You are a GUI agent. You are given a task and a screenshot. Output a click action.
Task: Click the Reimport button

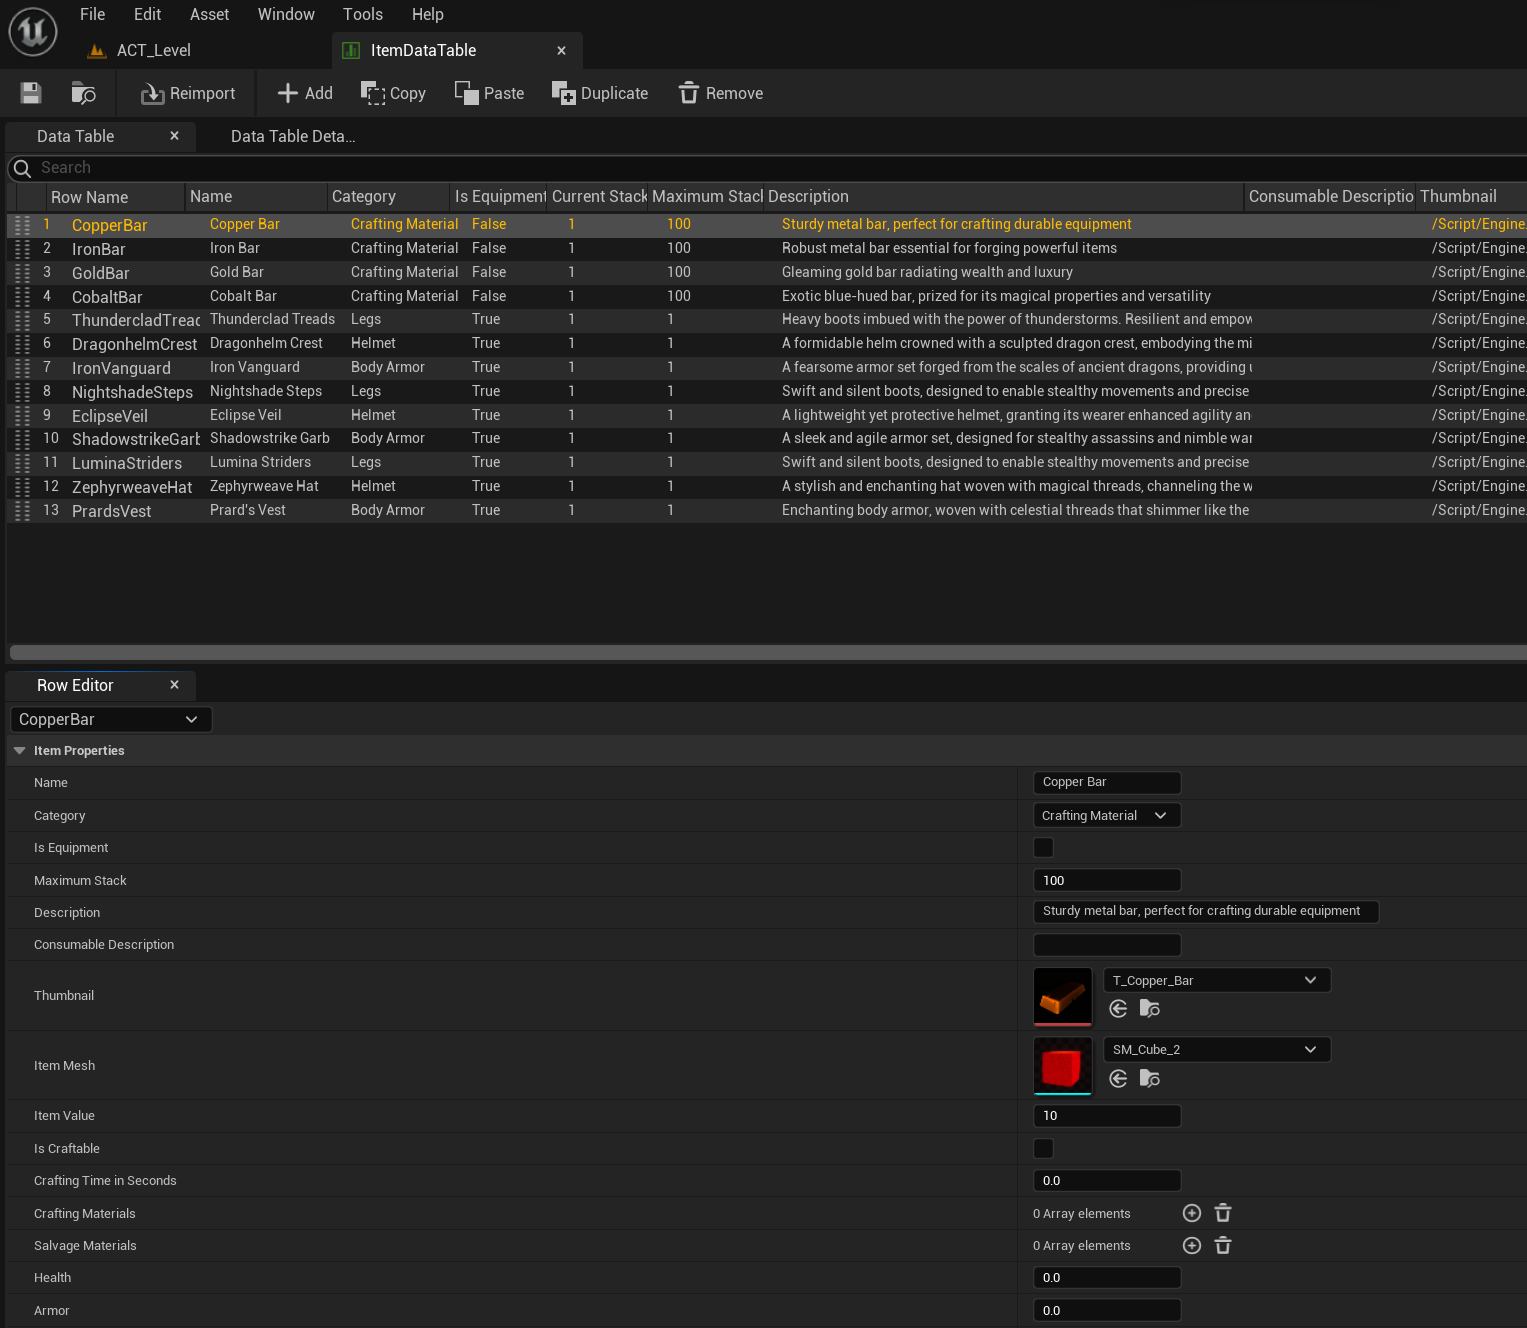(x=187, y=93)
